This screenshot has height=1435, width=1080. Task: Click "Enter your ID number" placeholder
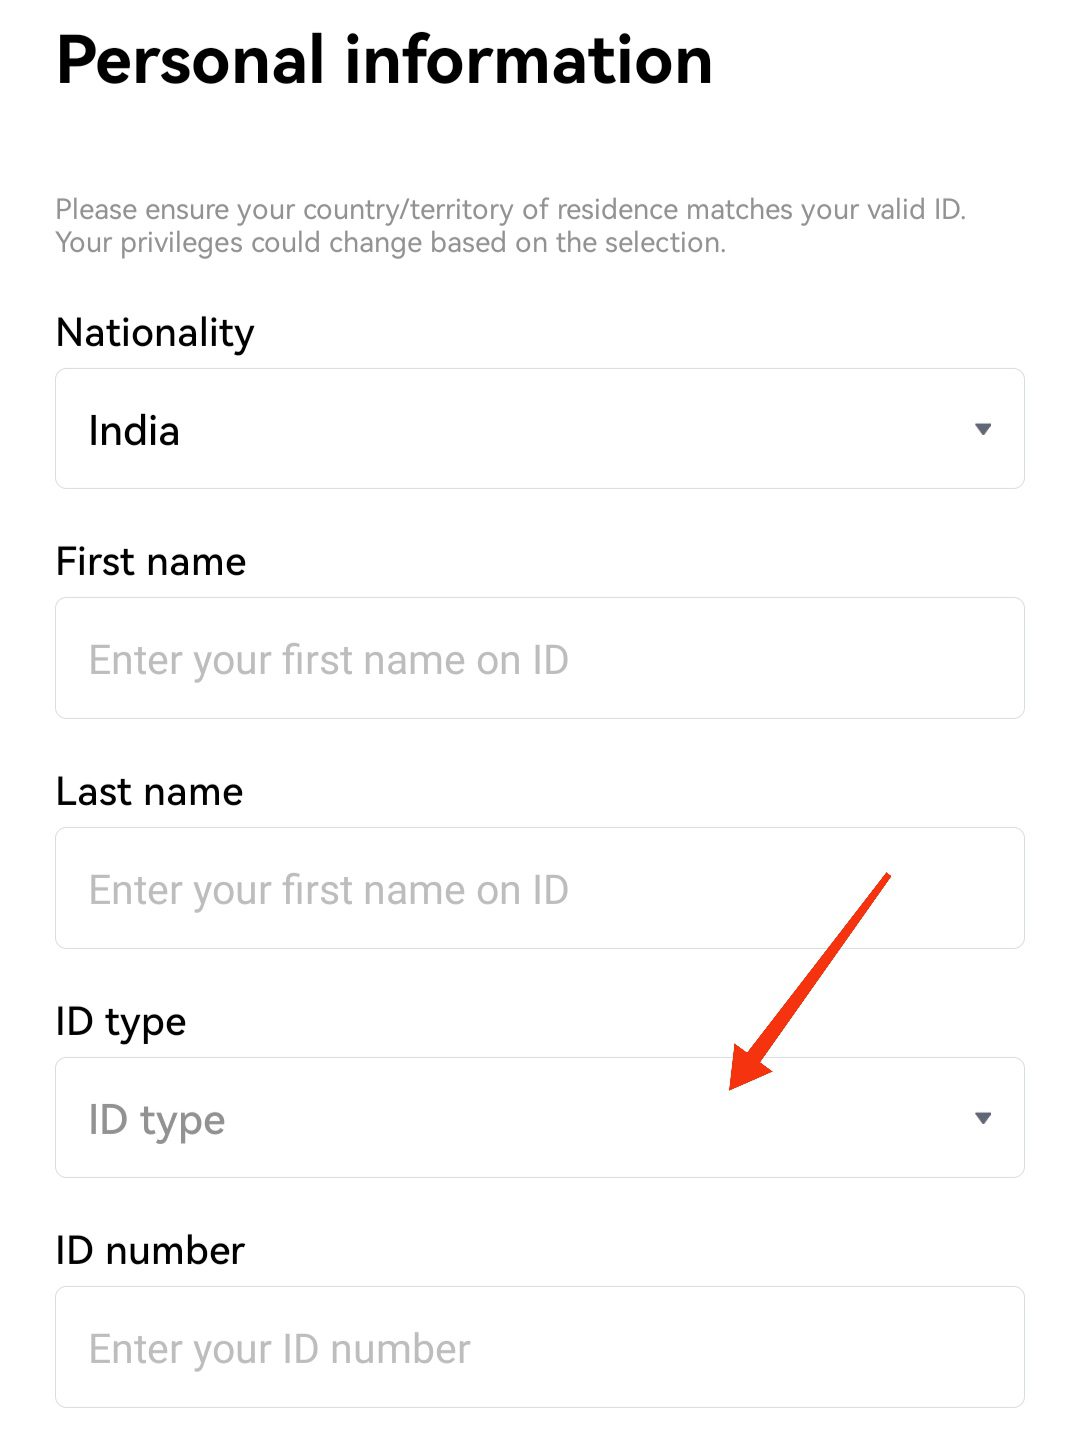coord(279,1349)
